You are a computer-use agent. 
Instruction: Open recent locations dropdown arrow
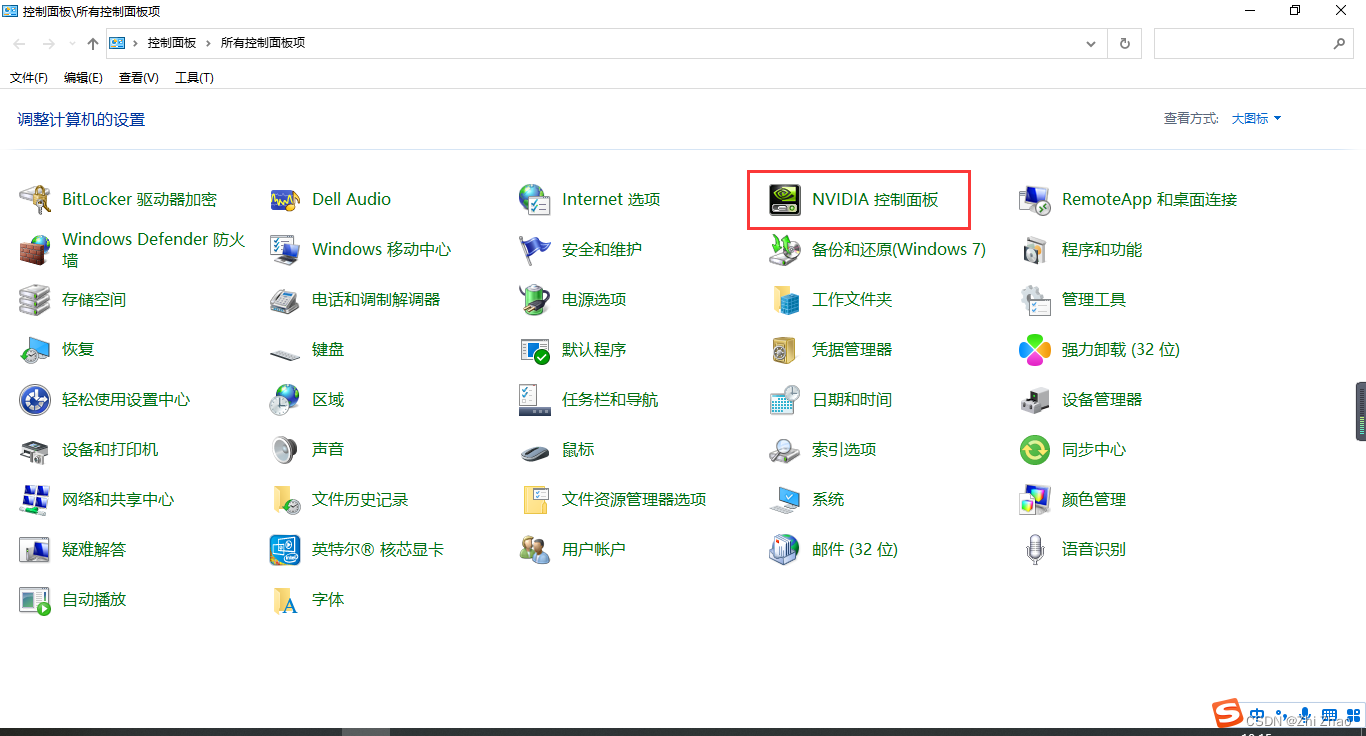72,44
